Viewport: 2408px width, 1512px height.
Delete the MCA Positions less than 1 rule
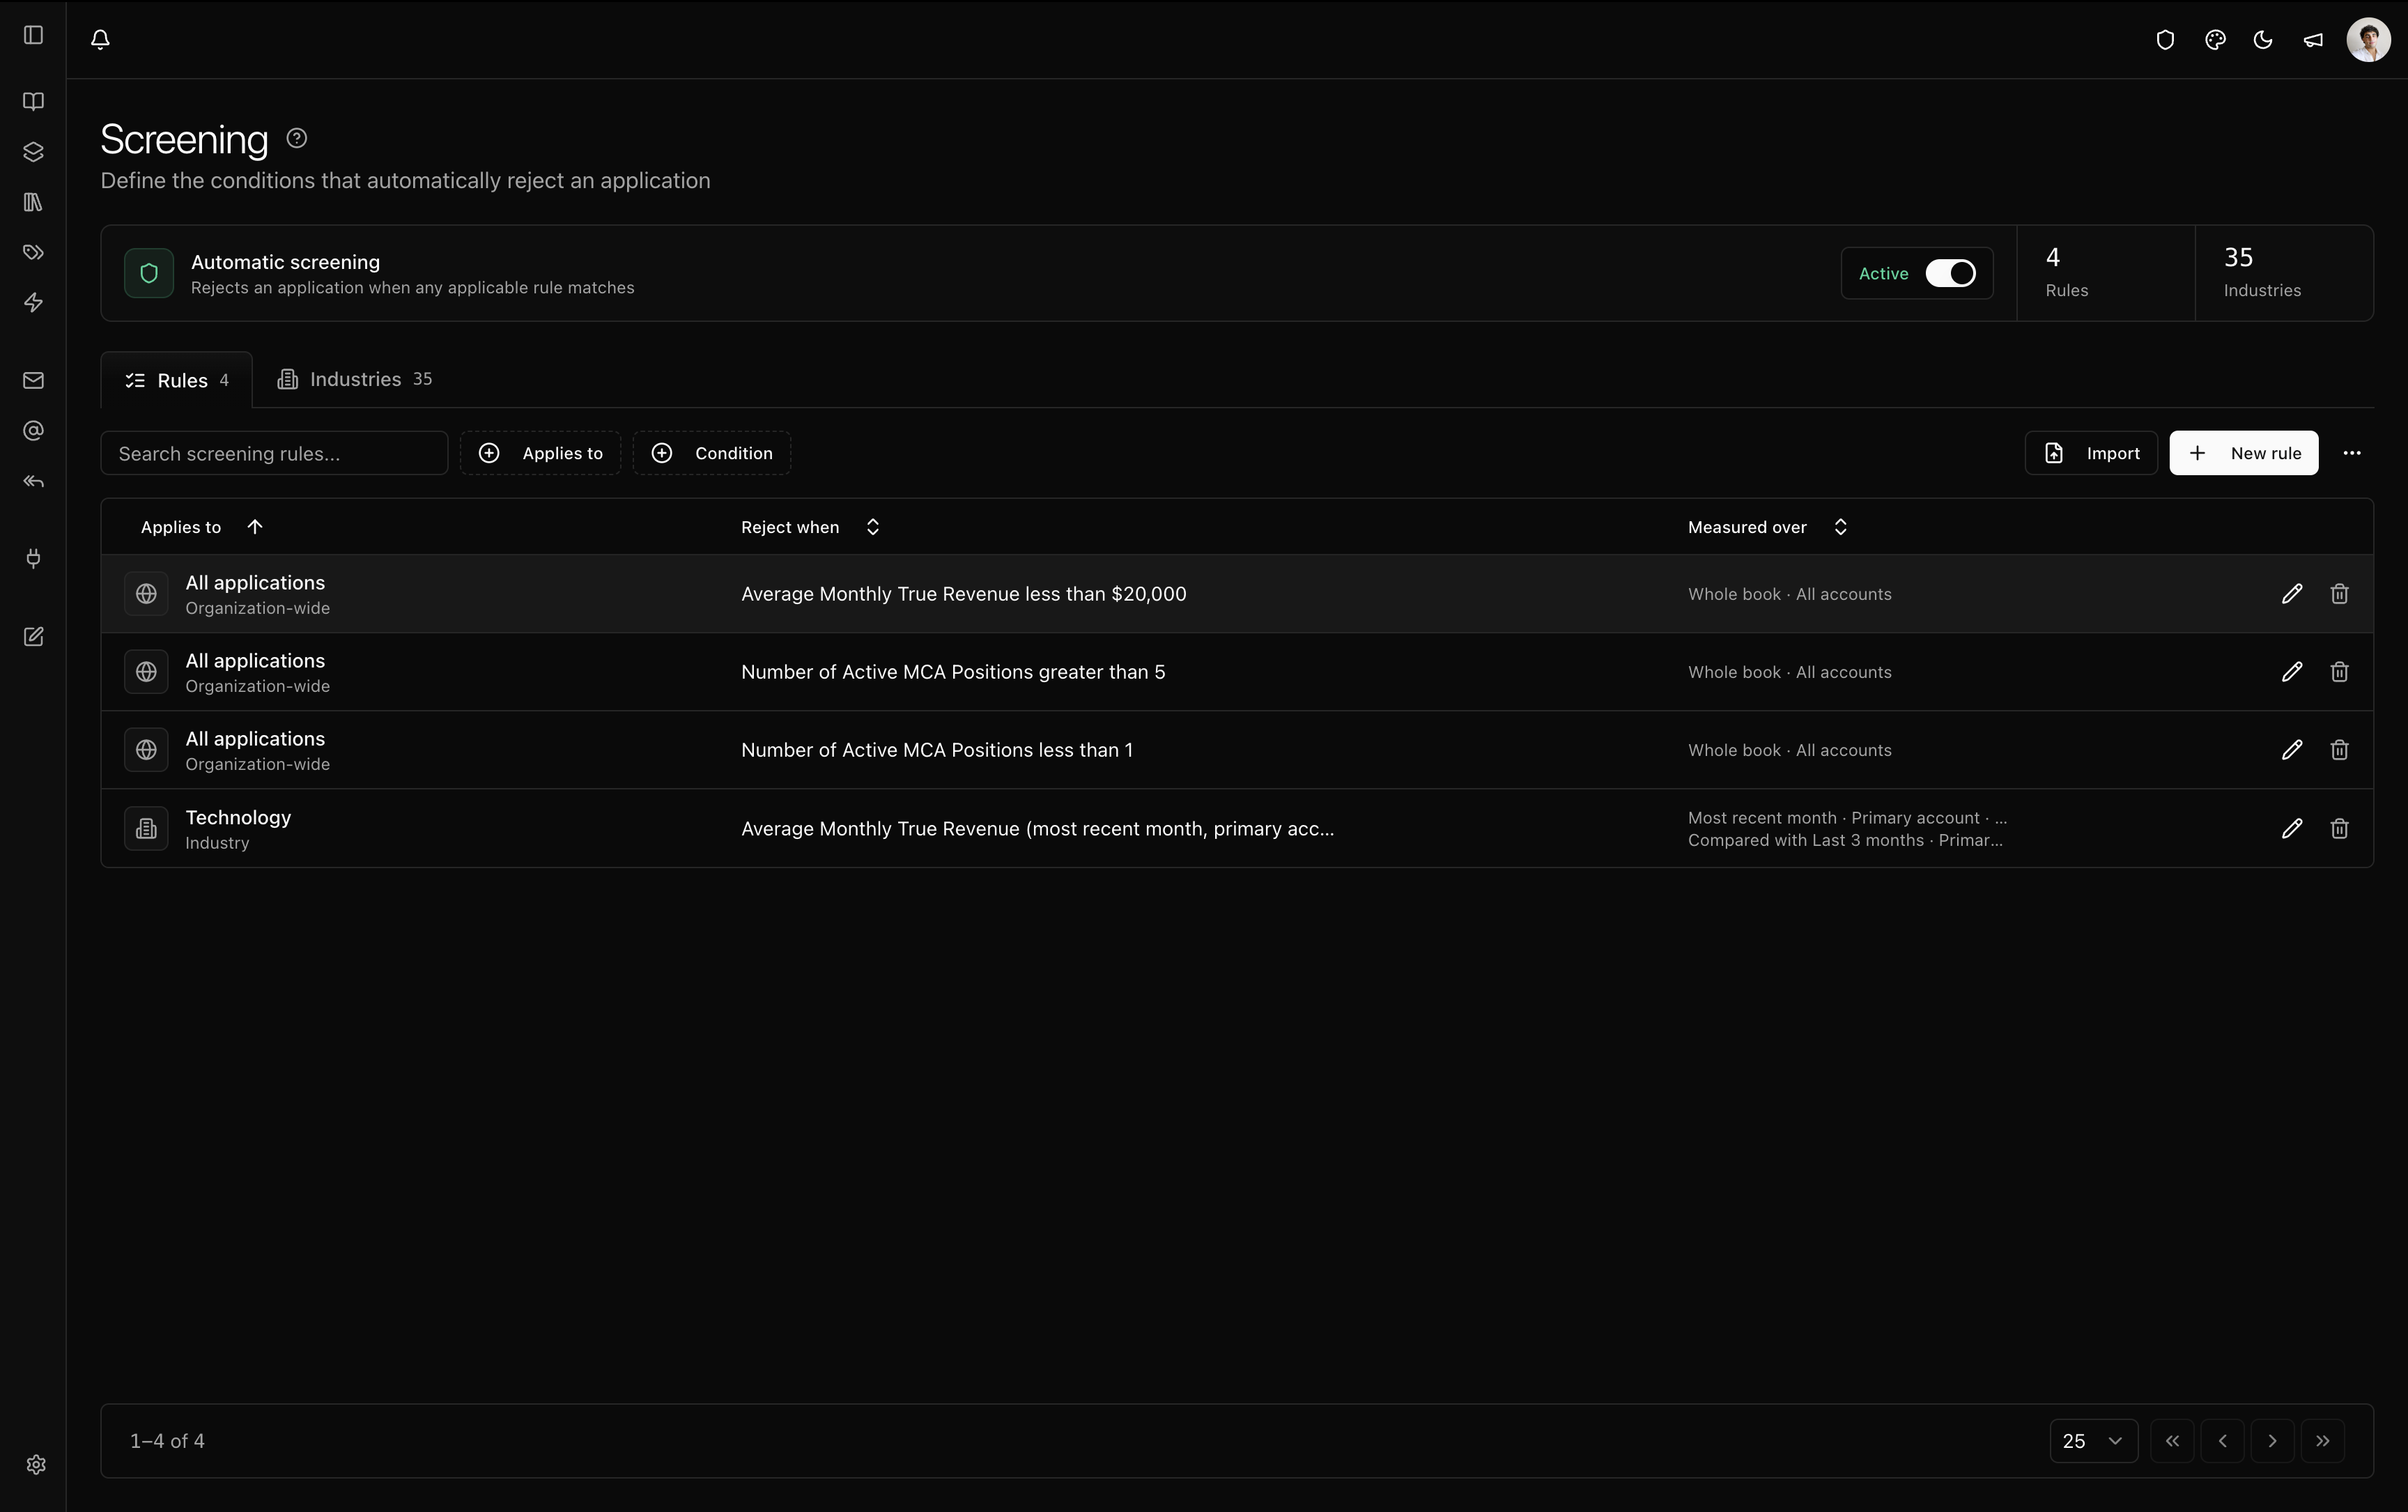click(2339, 750)
